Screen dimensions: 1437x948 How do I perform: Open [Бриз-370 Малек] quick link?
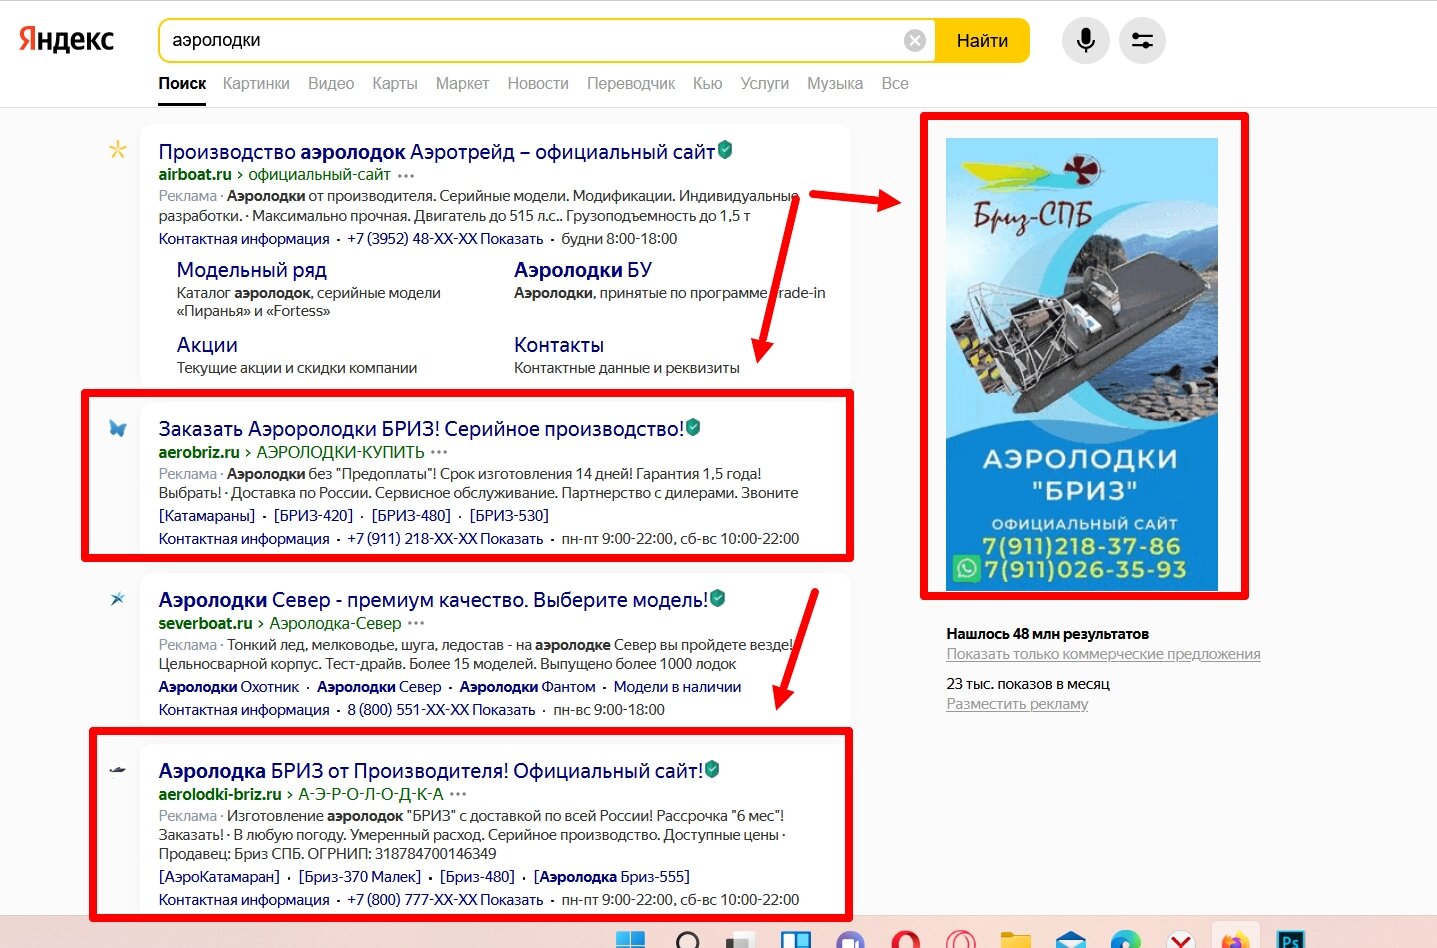coord(360,877)
